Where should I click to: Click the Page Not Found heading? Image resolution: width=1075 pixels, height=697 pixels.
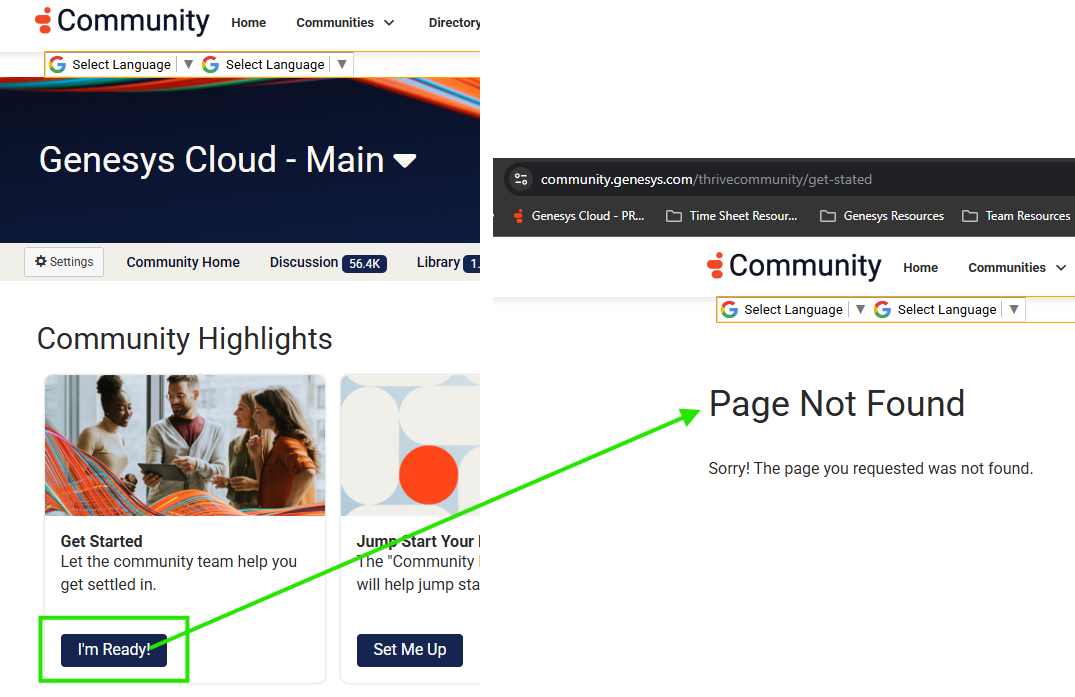point(836,404)
